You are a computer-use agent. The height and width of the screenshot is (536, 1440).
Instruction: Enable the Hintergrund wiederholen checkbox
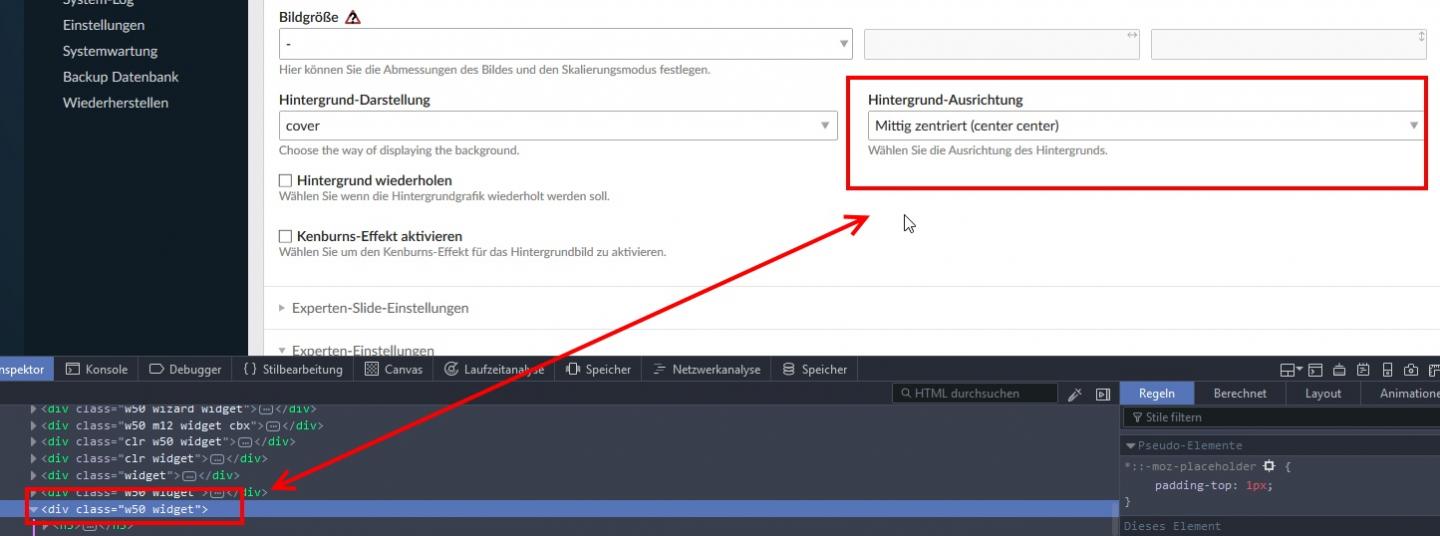(x=285, y=180)
